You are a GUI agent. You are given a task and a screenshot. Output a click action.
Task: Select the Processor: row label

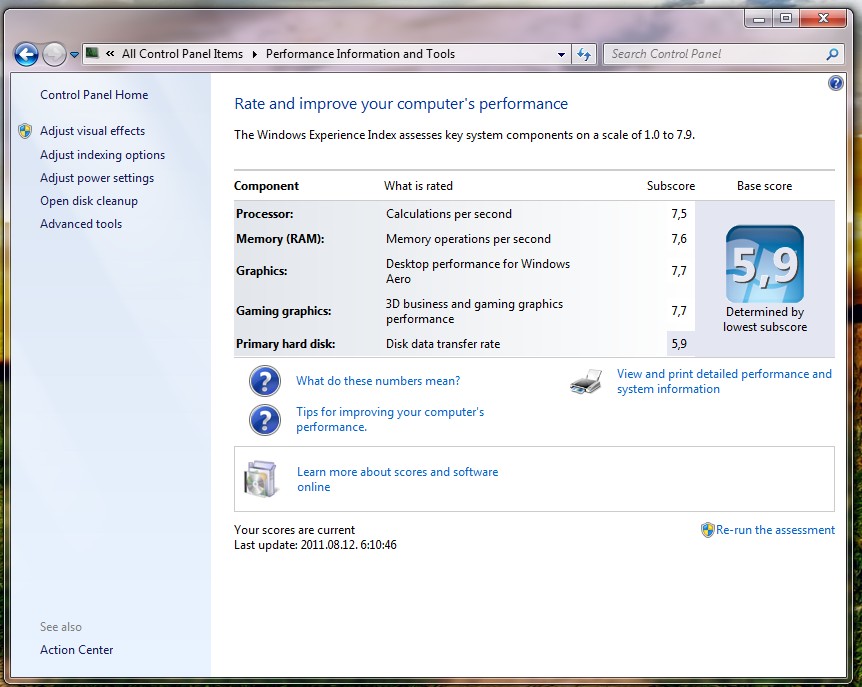[264, 214]
